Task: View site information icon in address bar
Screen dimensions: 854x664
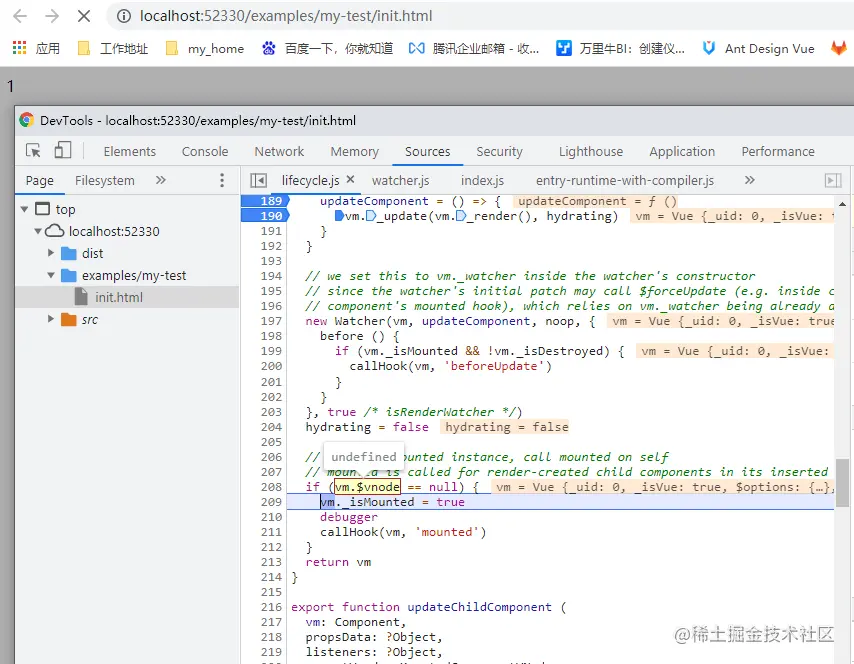Action: 124,16
